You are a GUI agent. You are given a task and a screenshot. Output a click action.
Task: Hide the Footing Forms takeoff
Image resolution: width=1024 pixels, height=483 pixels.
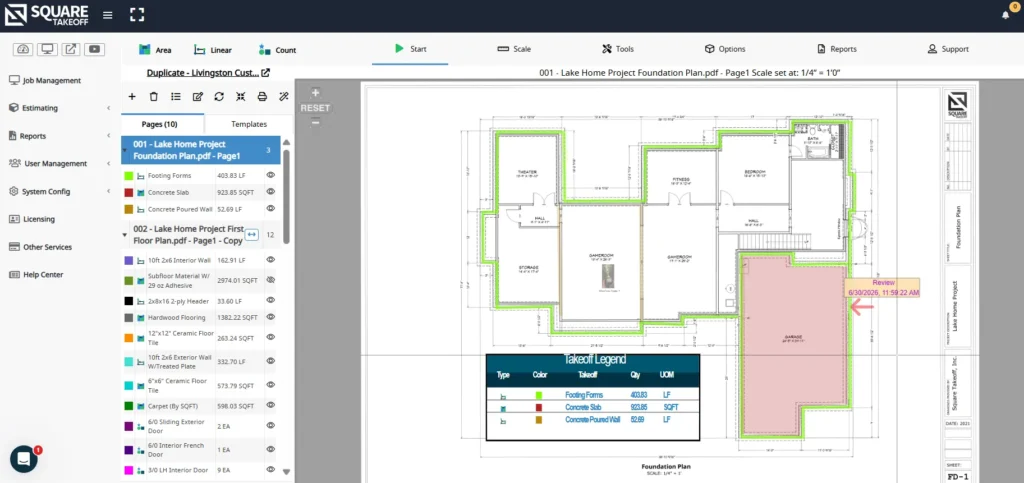coord(270,175)
